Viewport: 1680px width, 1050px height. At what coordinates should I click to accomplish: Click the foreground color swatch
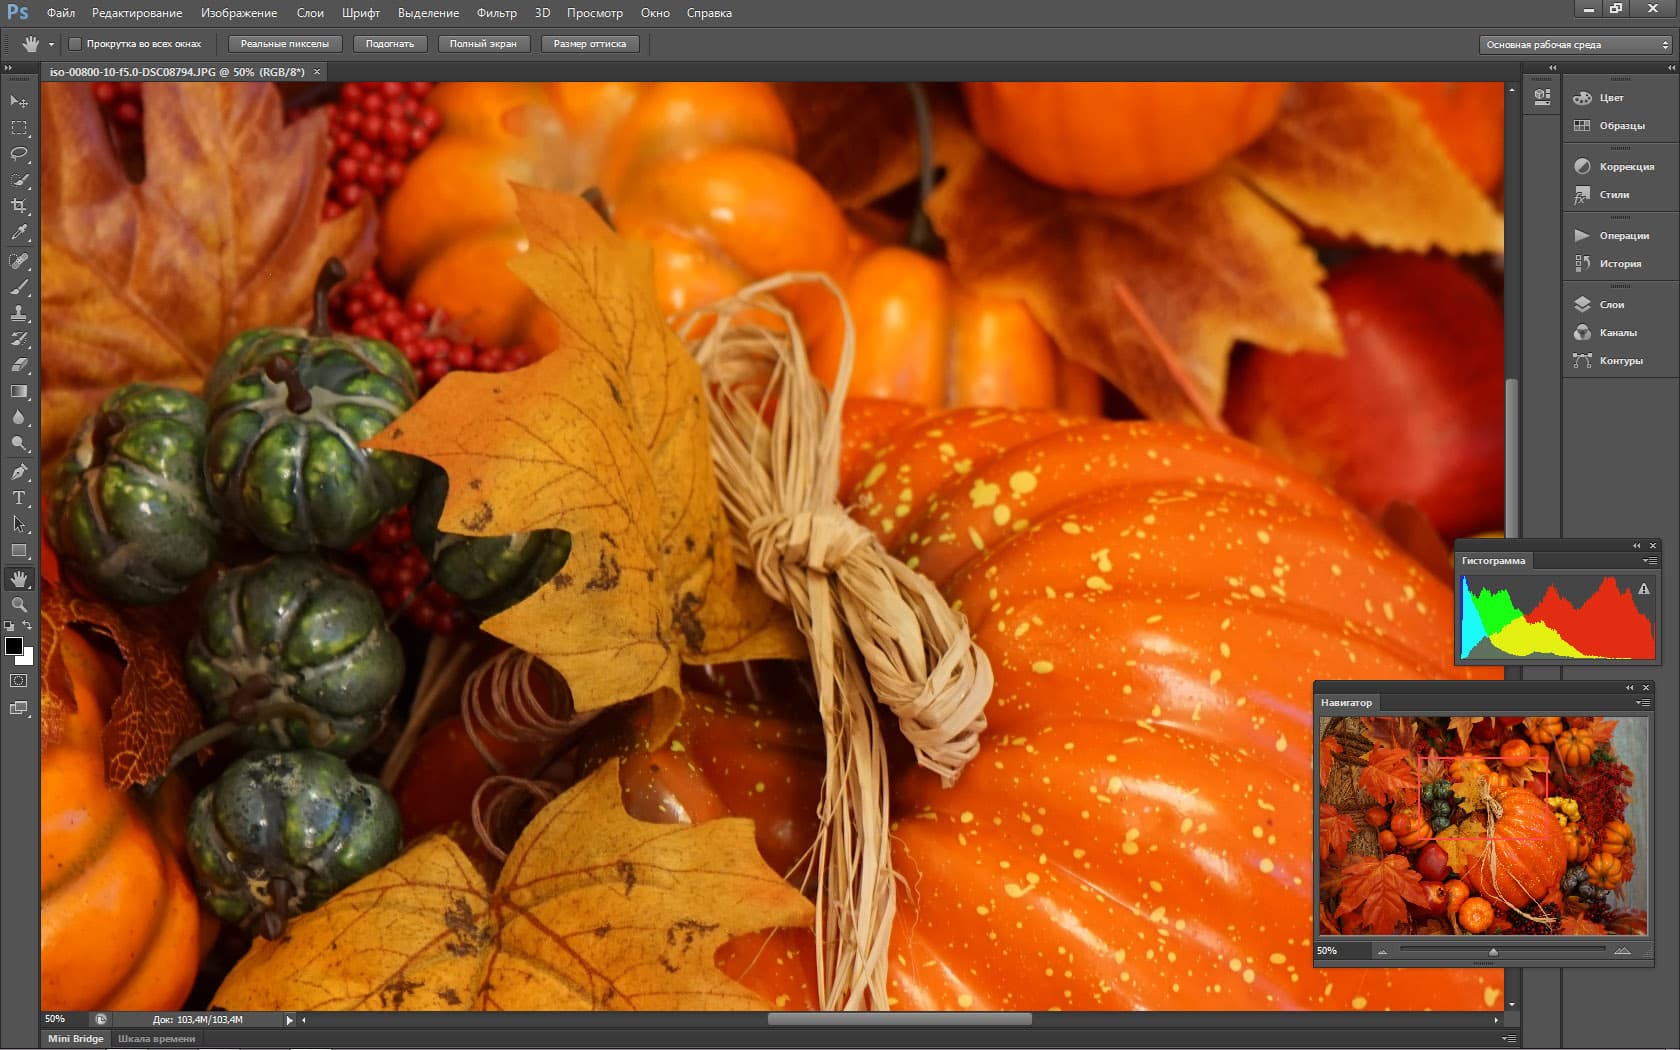[x=13, y=645]
